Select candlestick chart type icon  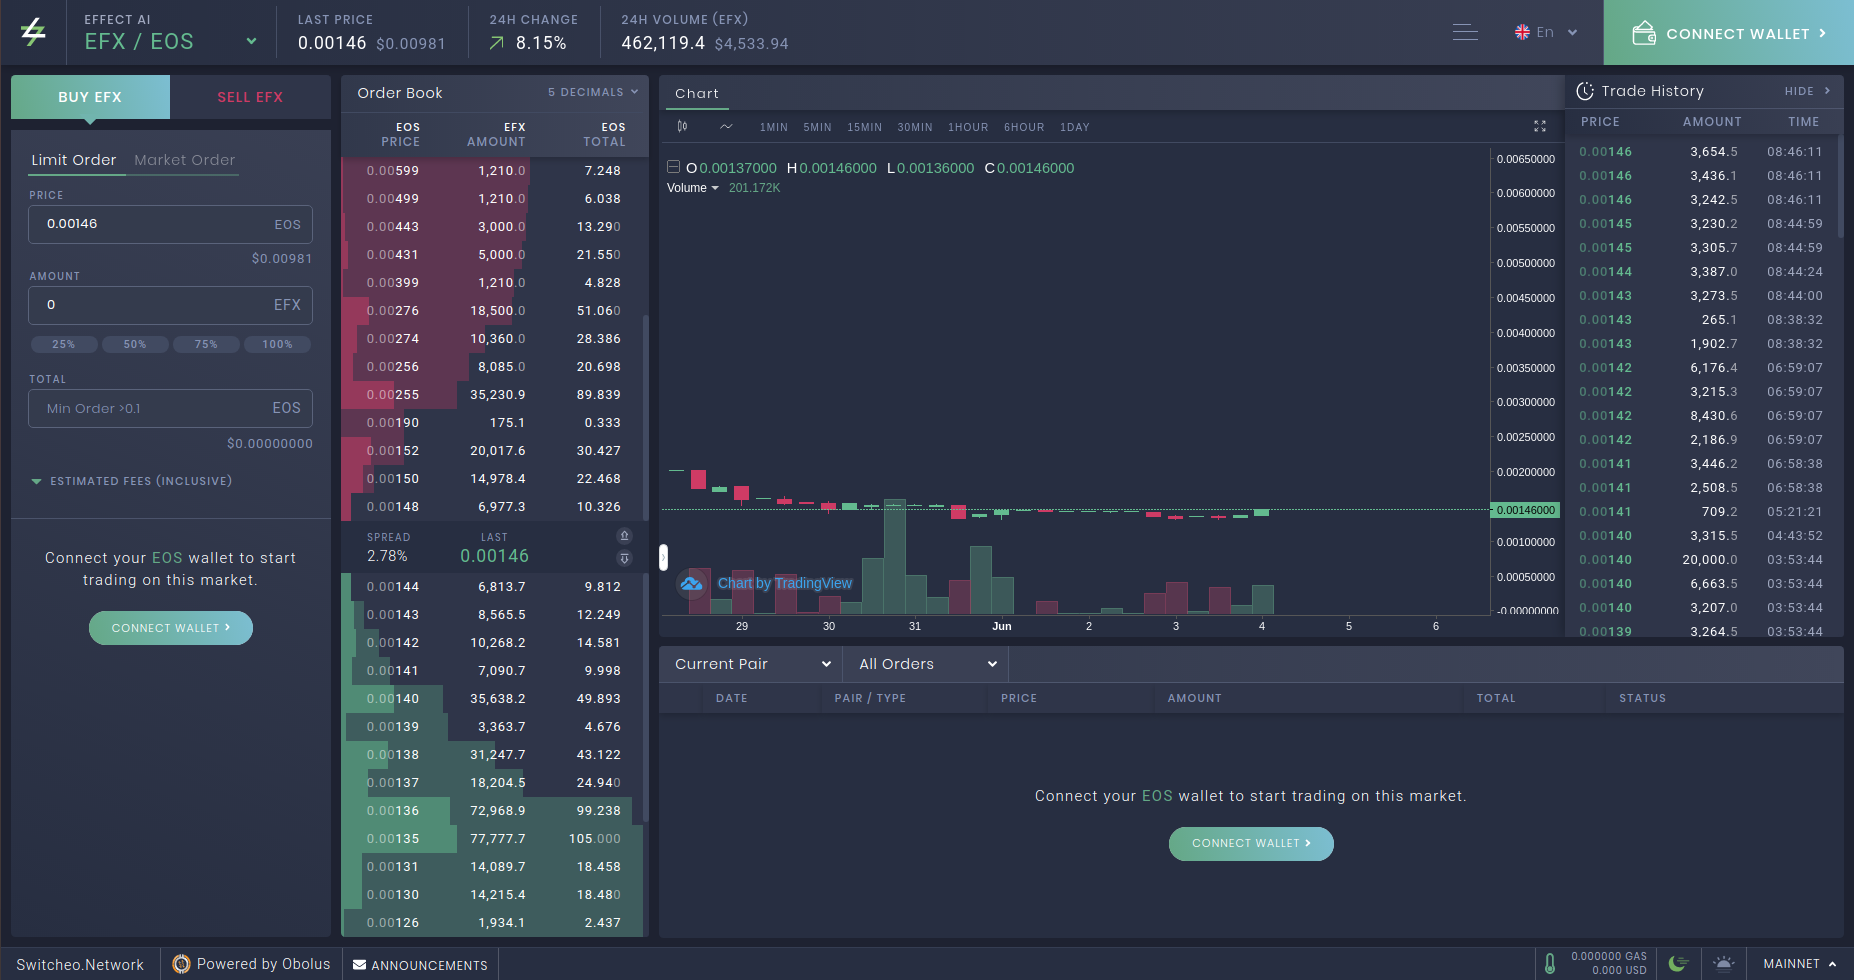pos(682,126)
